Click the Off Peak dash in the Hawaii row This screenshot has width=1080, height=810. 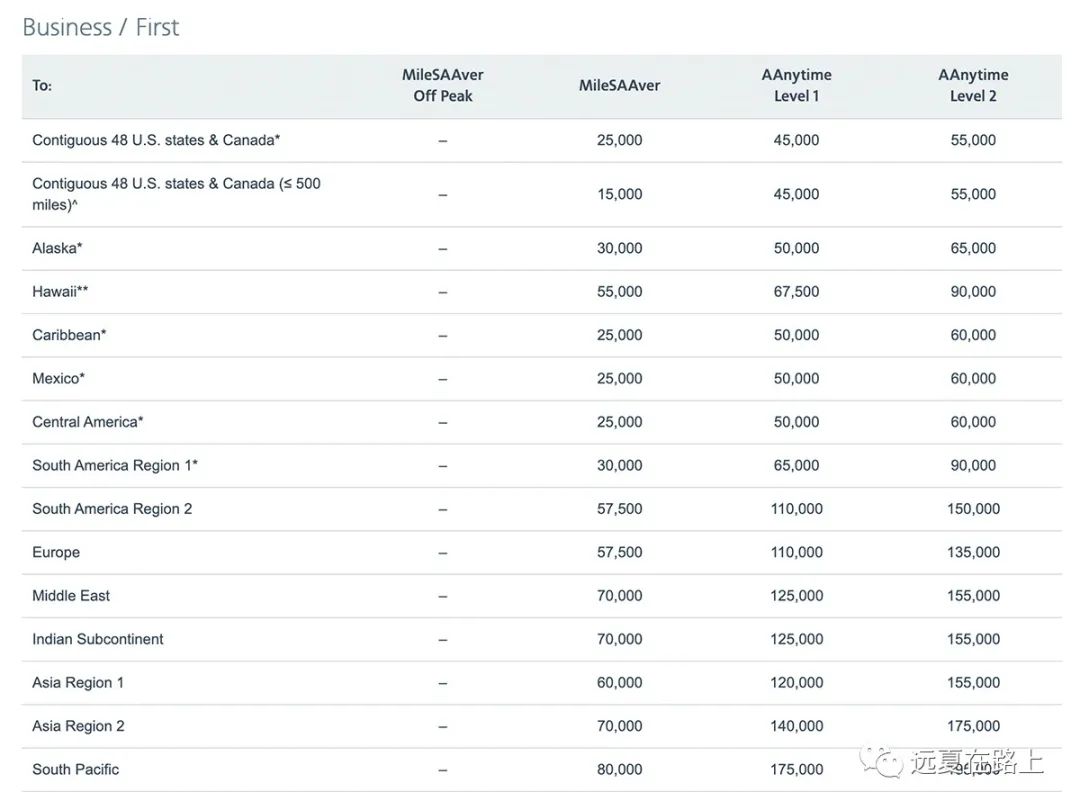click(443, 292)
